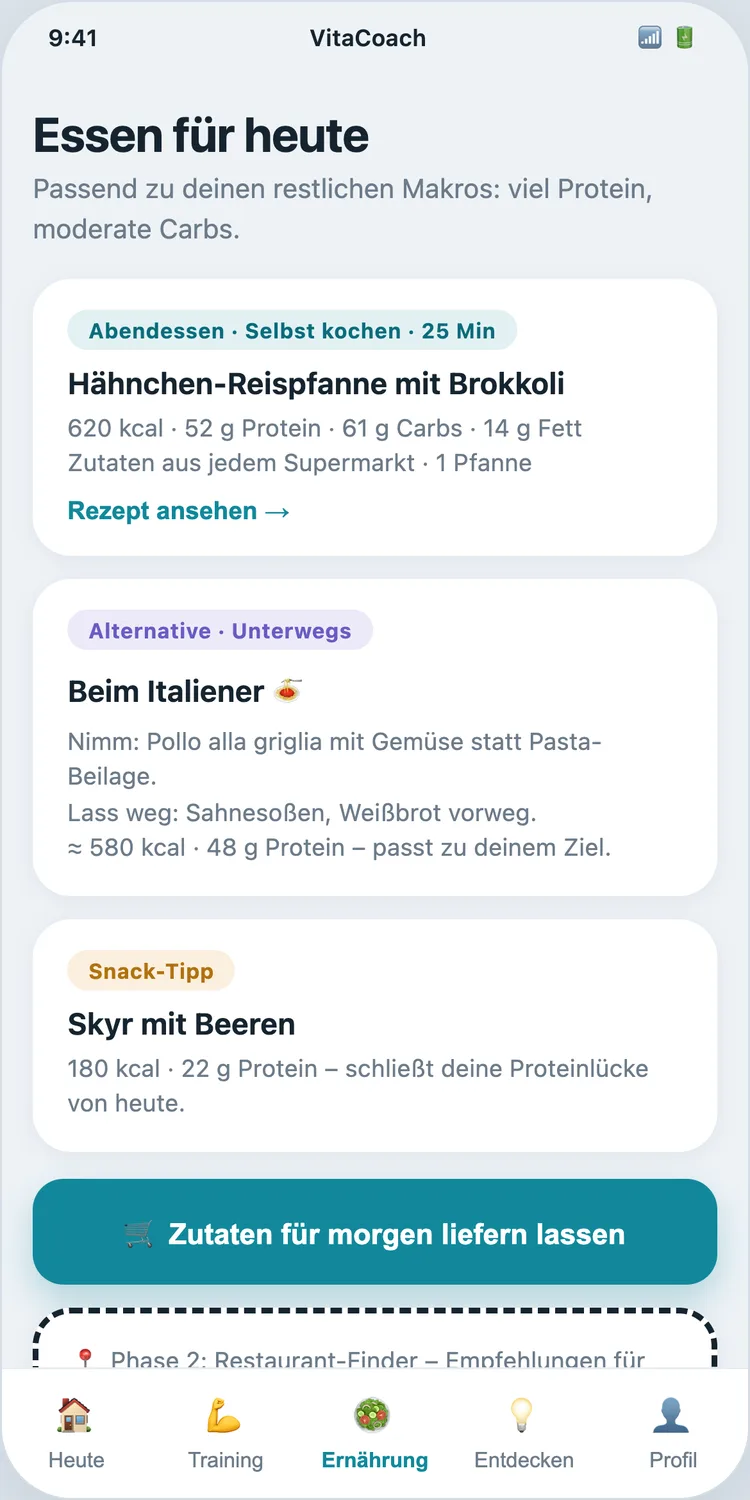Open the Hähnchen-Reispfanne mit Brokkoli title
Screen dimensions: 750x1500
(x=316, y=384)
